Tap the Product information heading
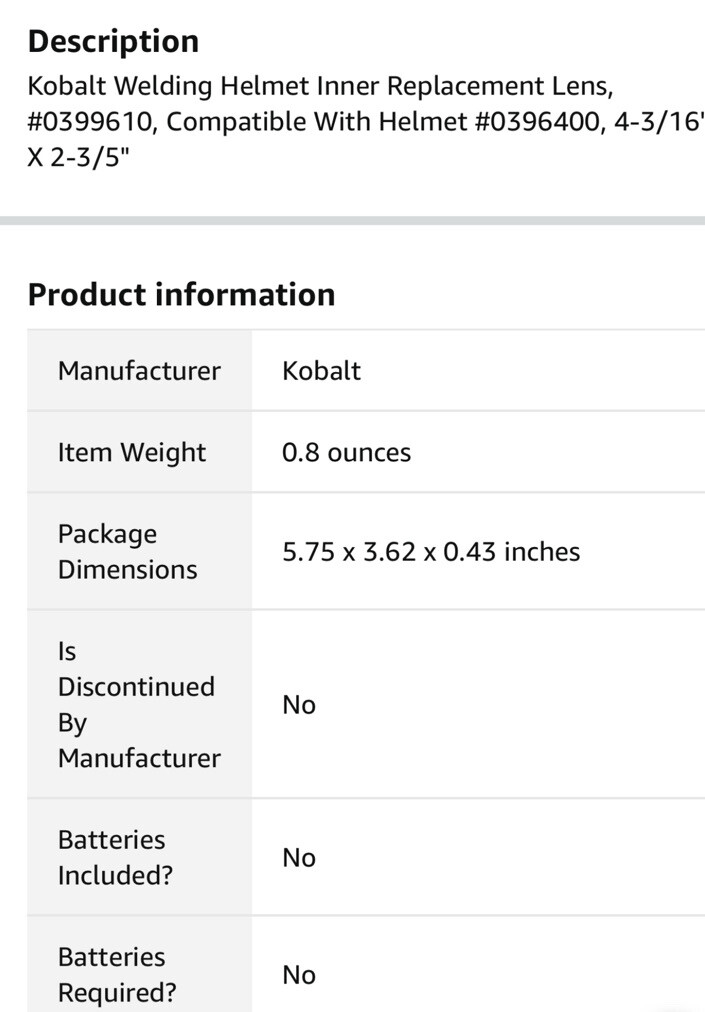The width and height of the screenshot is (705, 1012). point(181,294)
